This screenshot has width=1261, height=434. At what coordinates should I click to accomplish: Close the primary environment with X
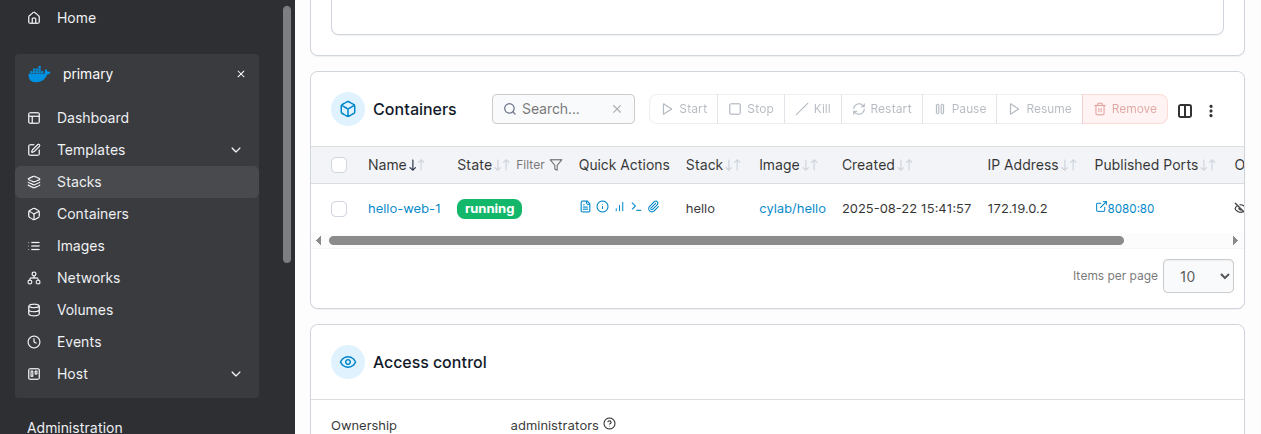point(241,74)
